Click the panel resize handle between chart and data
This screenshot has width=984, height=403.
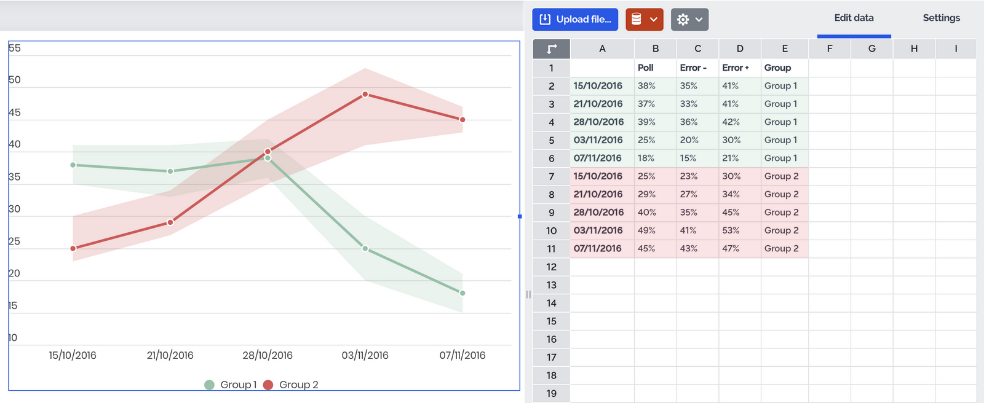pyautogui.click(x=528, y=294)
